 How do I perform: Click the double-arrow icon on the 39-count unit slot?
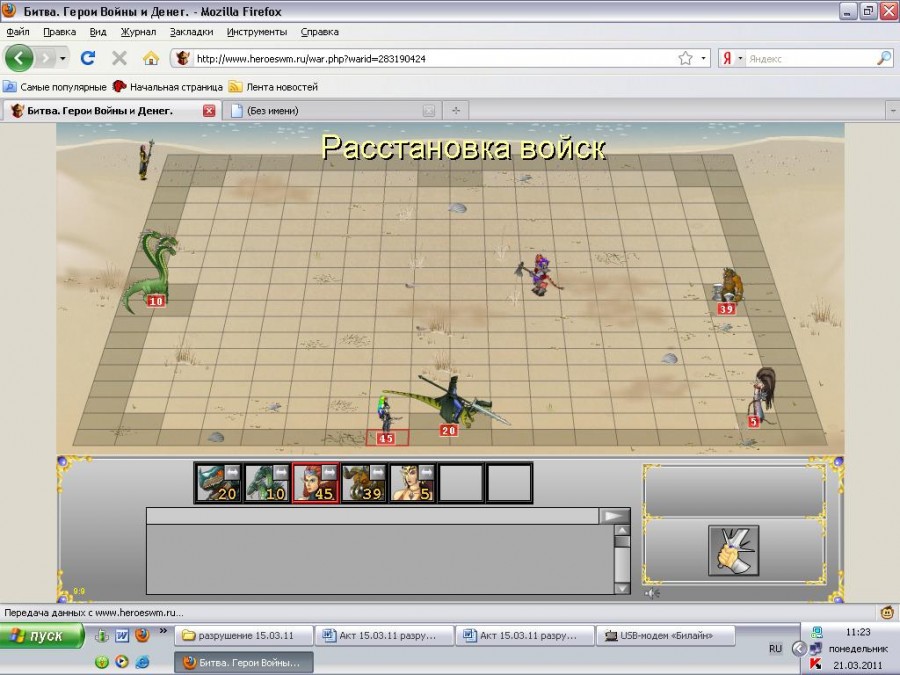[377, 472]
